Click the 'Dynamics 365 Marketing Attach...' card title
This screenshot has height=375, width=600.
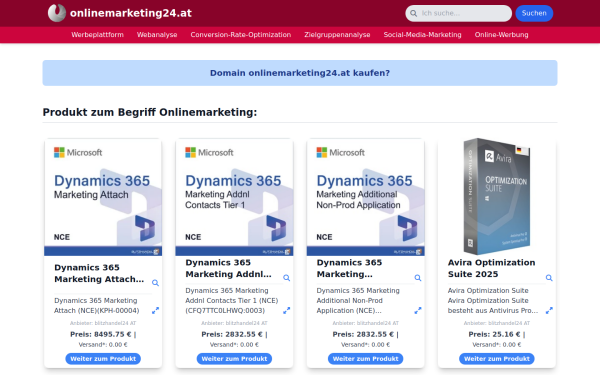pyautogui.click(x=99, y=273)
